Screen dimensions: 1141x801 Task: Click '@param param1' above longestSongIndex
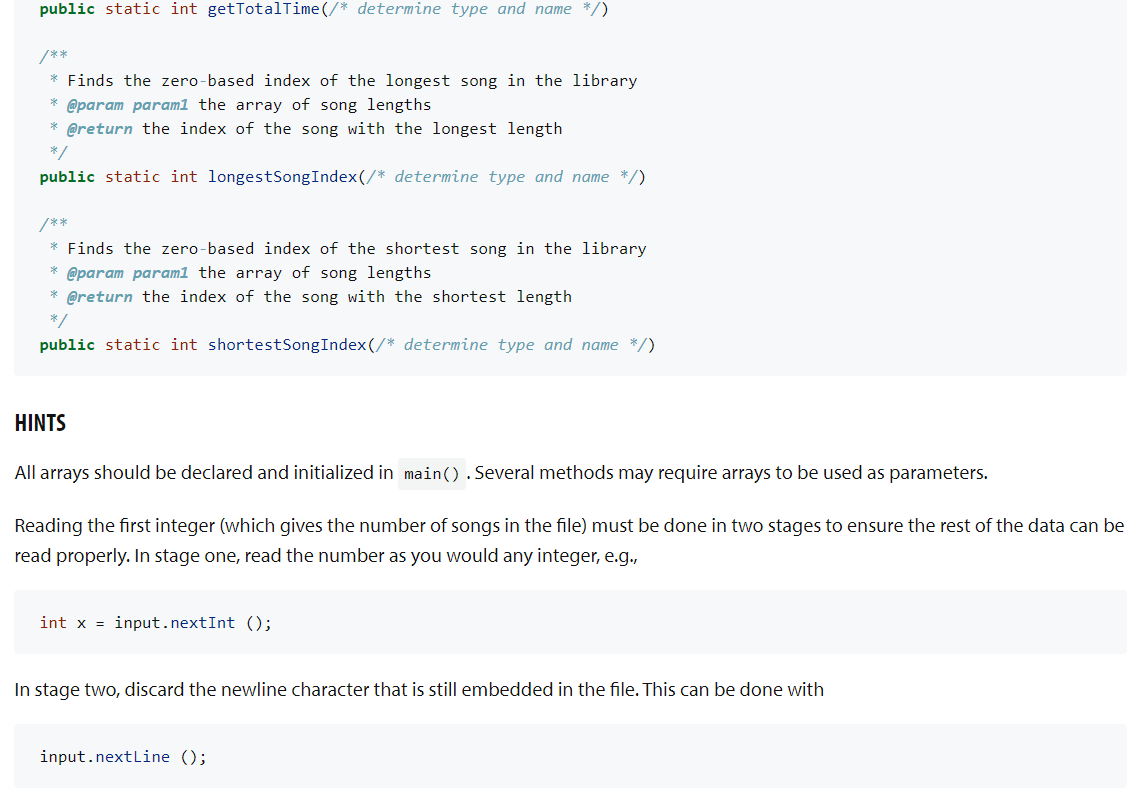127,105
